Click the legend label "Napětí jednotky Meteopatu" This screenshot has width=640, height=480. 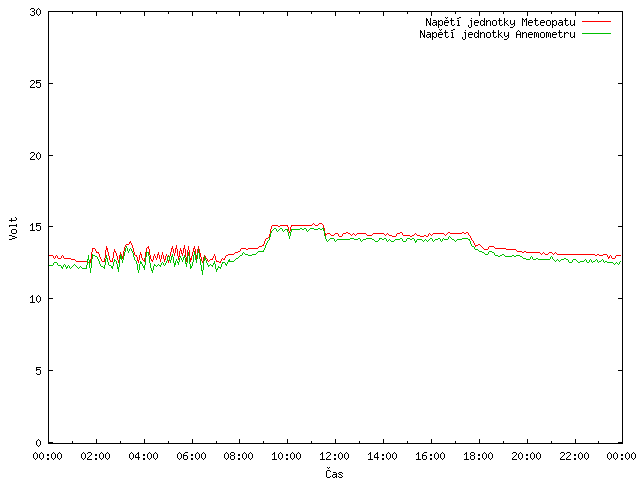(x=500, y=22)
